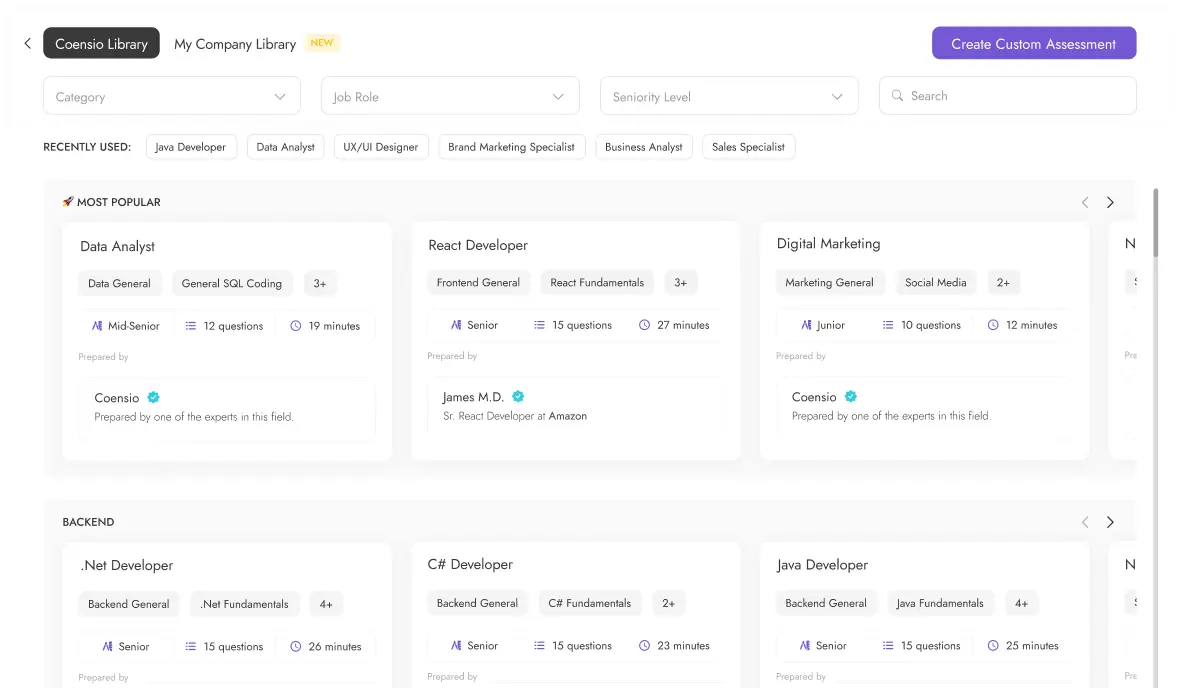Image resolution: width=1180 pixels, height=688 pixels.
Task: Click clock icon on React Developer card
Action: pyautogui.click(x=645, y=325)
